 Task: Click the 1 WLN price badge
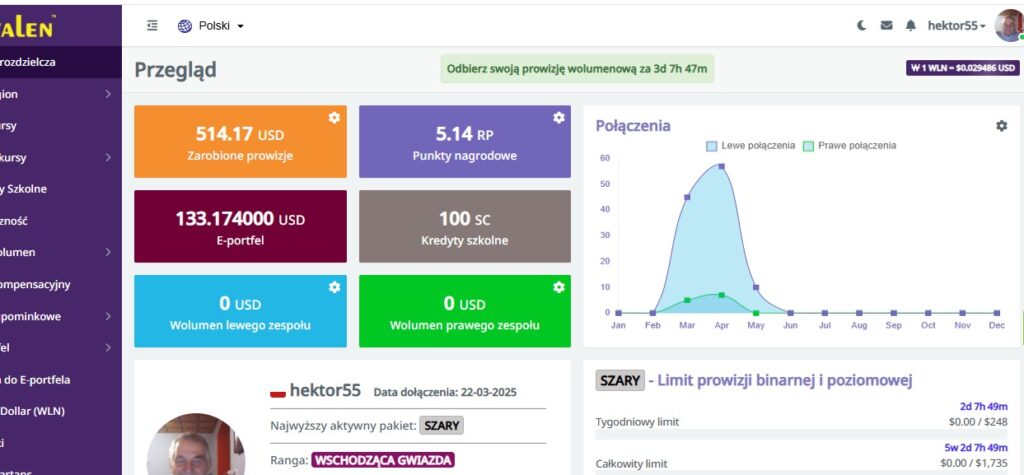click(962, 69)
